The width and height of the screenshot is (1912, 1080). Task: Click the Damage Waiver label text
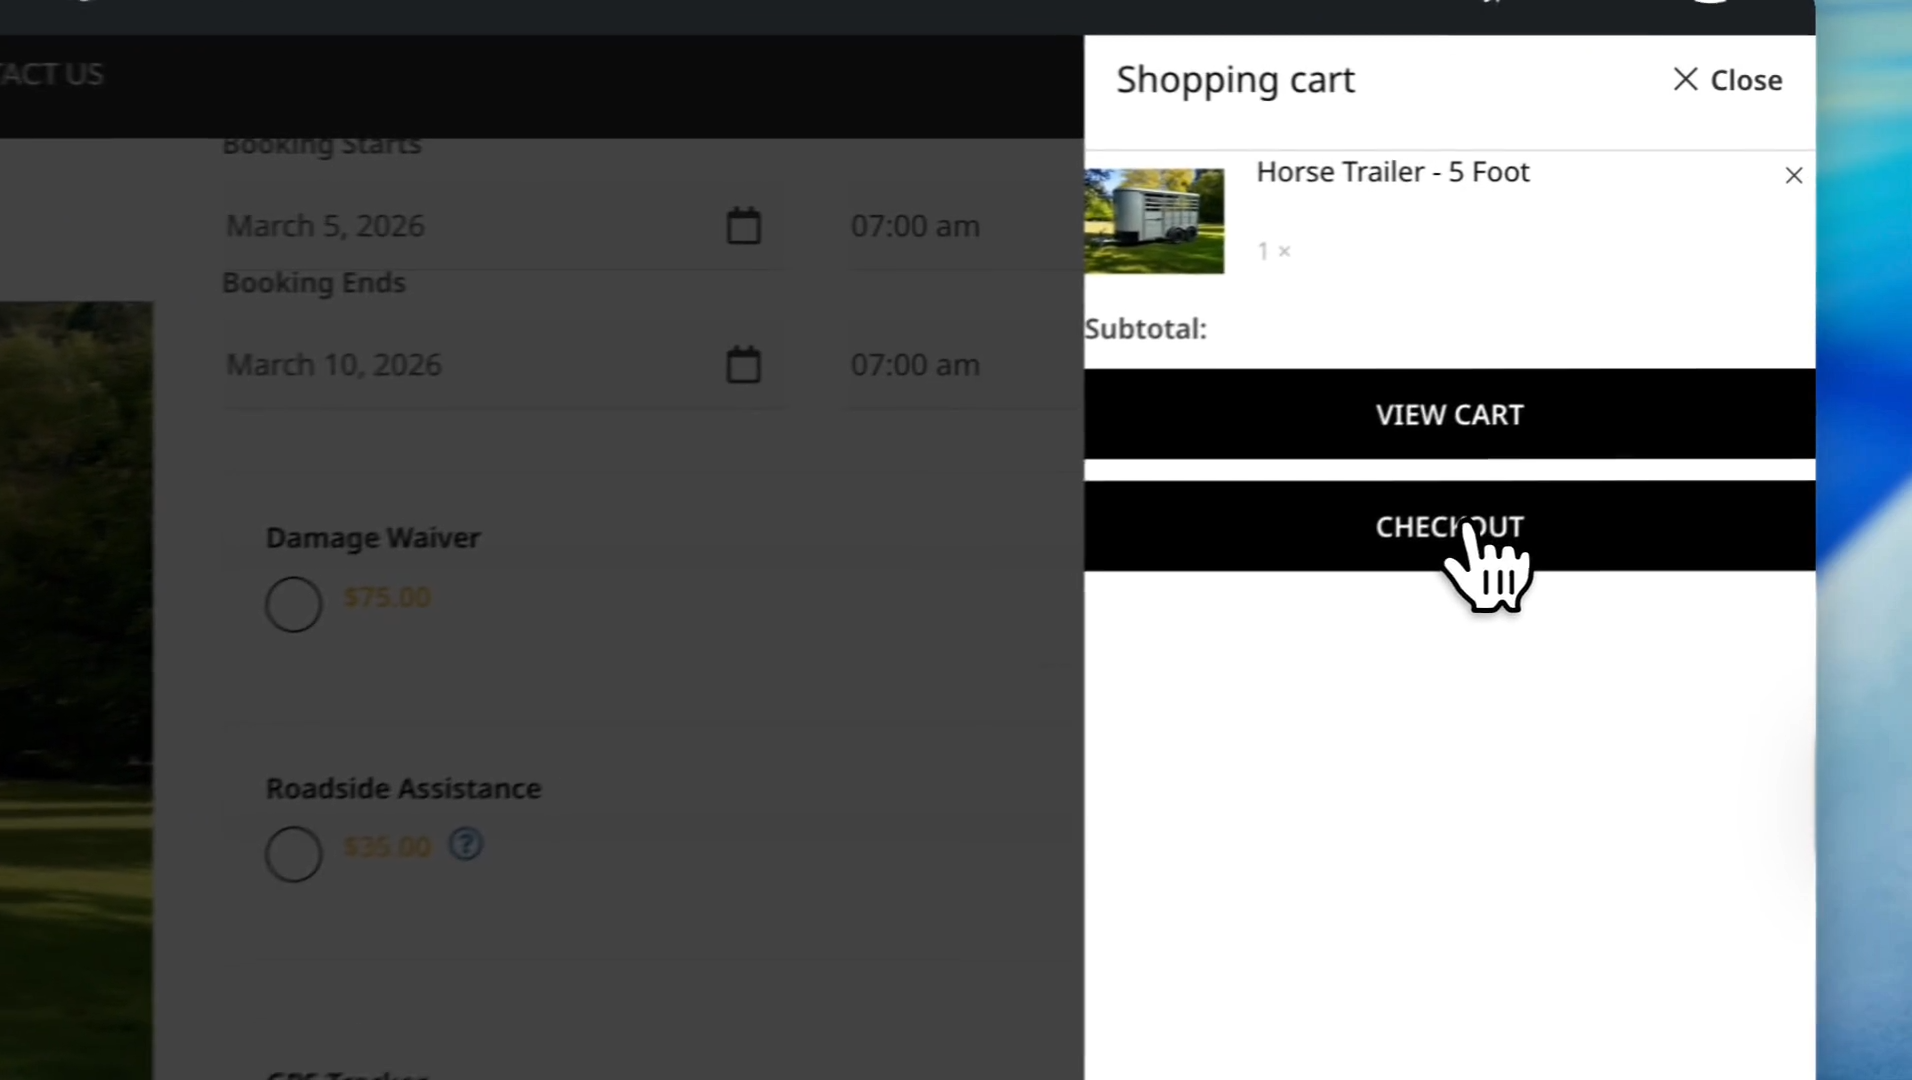click(x=373, y=538)
